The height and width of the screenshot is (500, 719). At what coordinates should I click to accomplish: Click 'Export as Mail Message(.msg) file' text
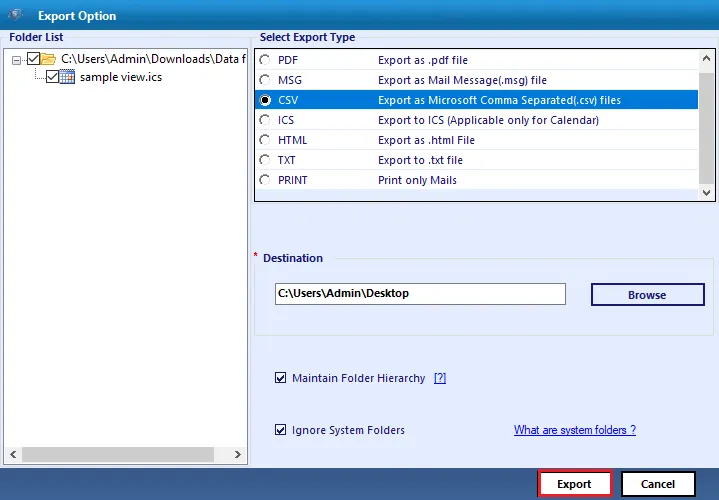coord(462,80)
